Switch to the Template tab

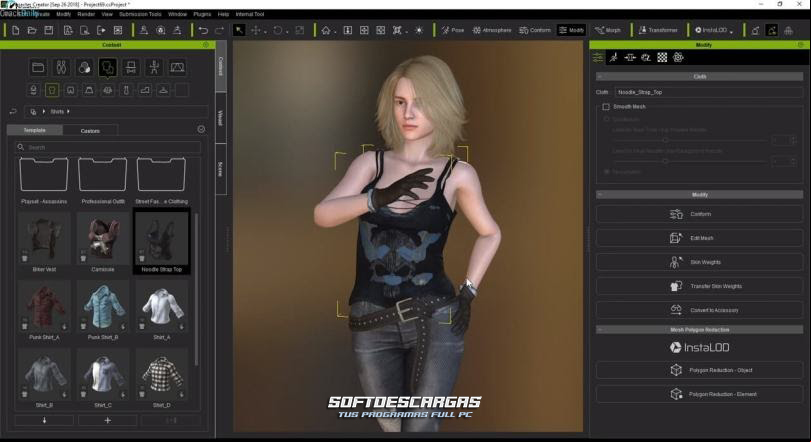(x=35, y=130)
